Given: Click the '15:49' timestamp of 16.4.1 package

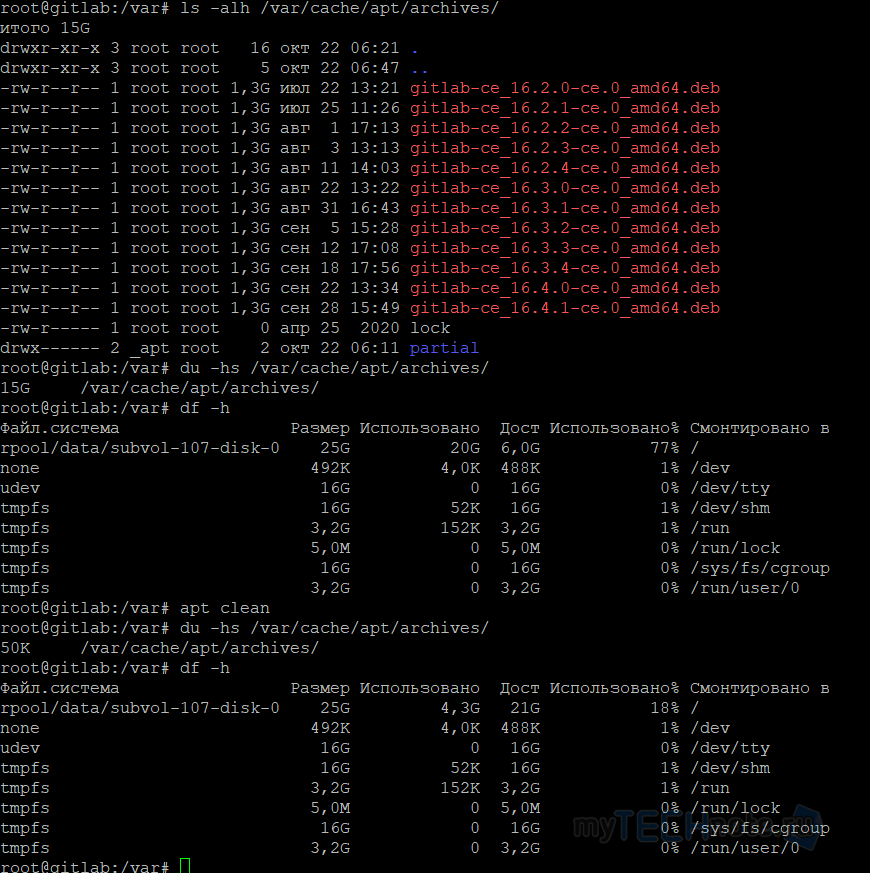Looking at the screenshot, I should coord(375,308).
